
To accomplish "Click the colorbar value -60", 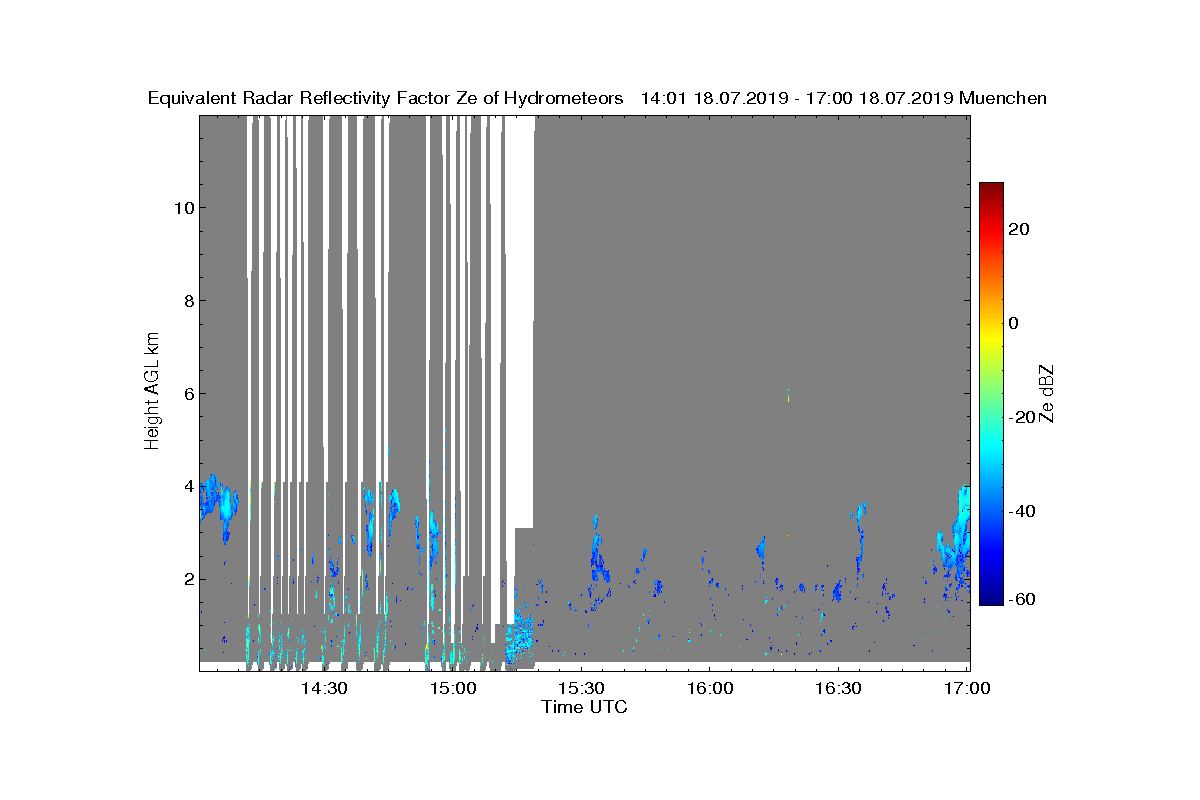I will pos(1021,599).
